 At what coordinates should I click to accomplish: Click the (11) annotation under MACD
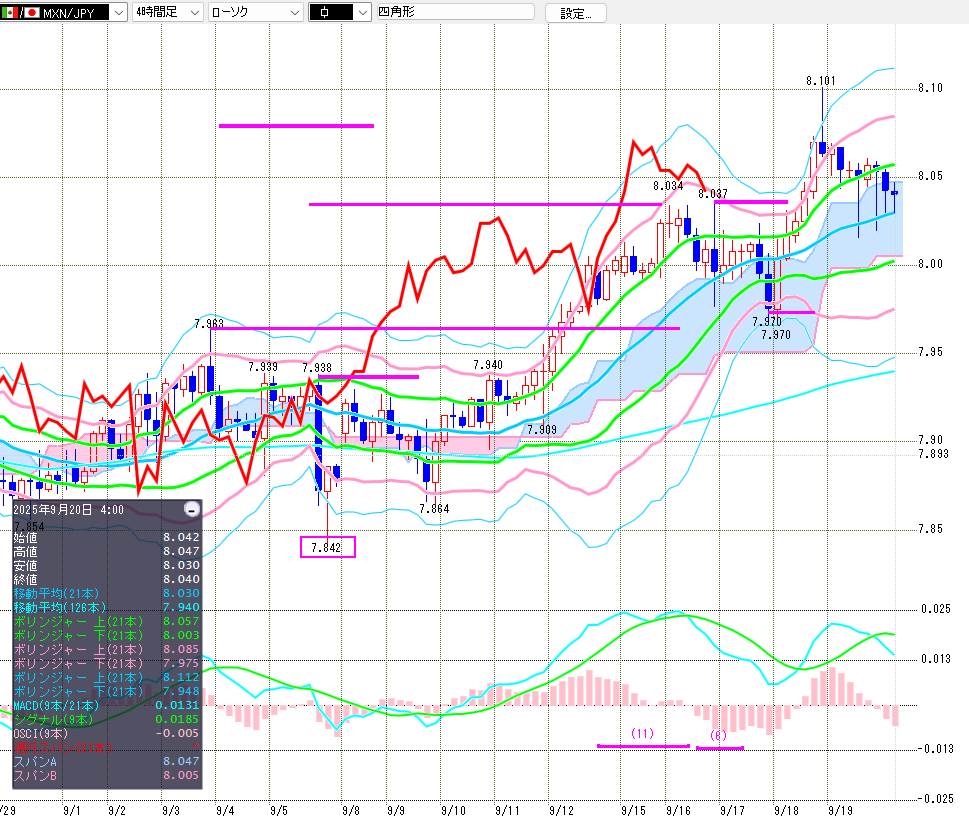click(x=642, y=733)
